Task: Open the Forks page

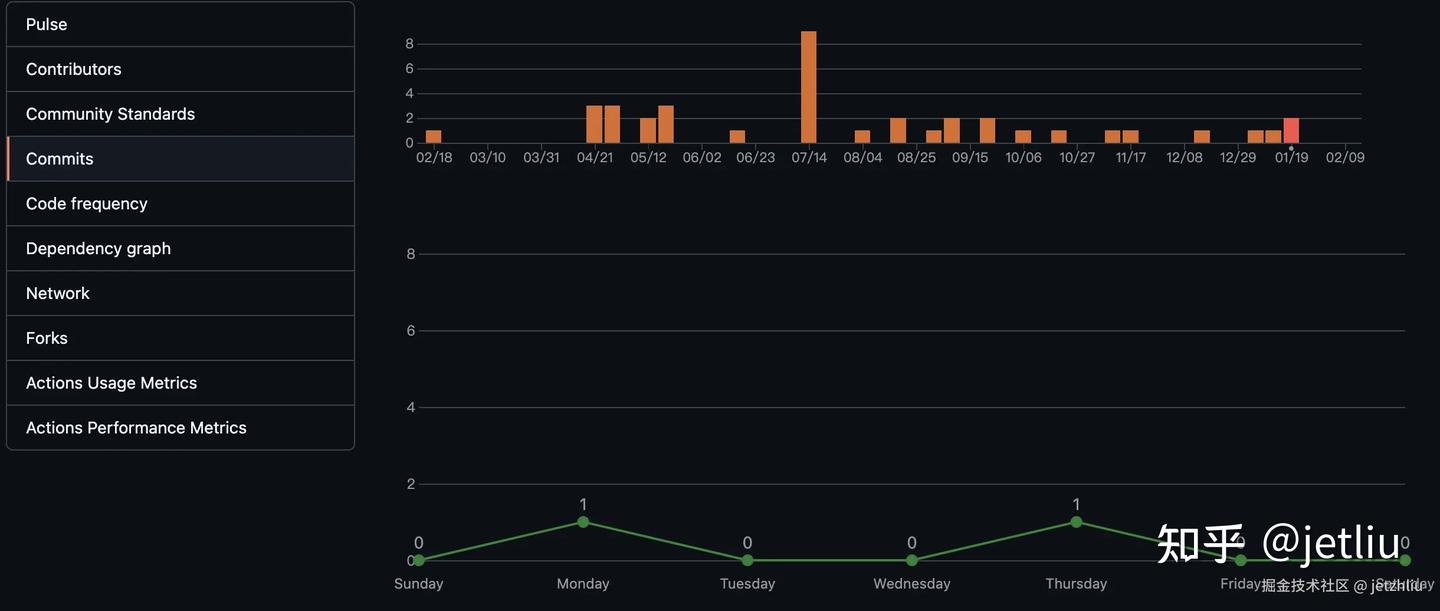Action: tap(180, 338)
